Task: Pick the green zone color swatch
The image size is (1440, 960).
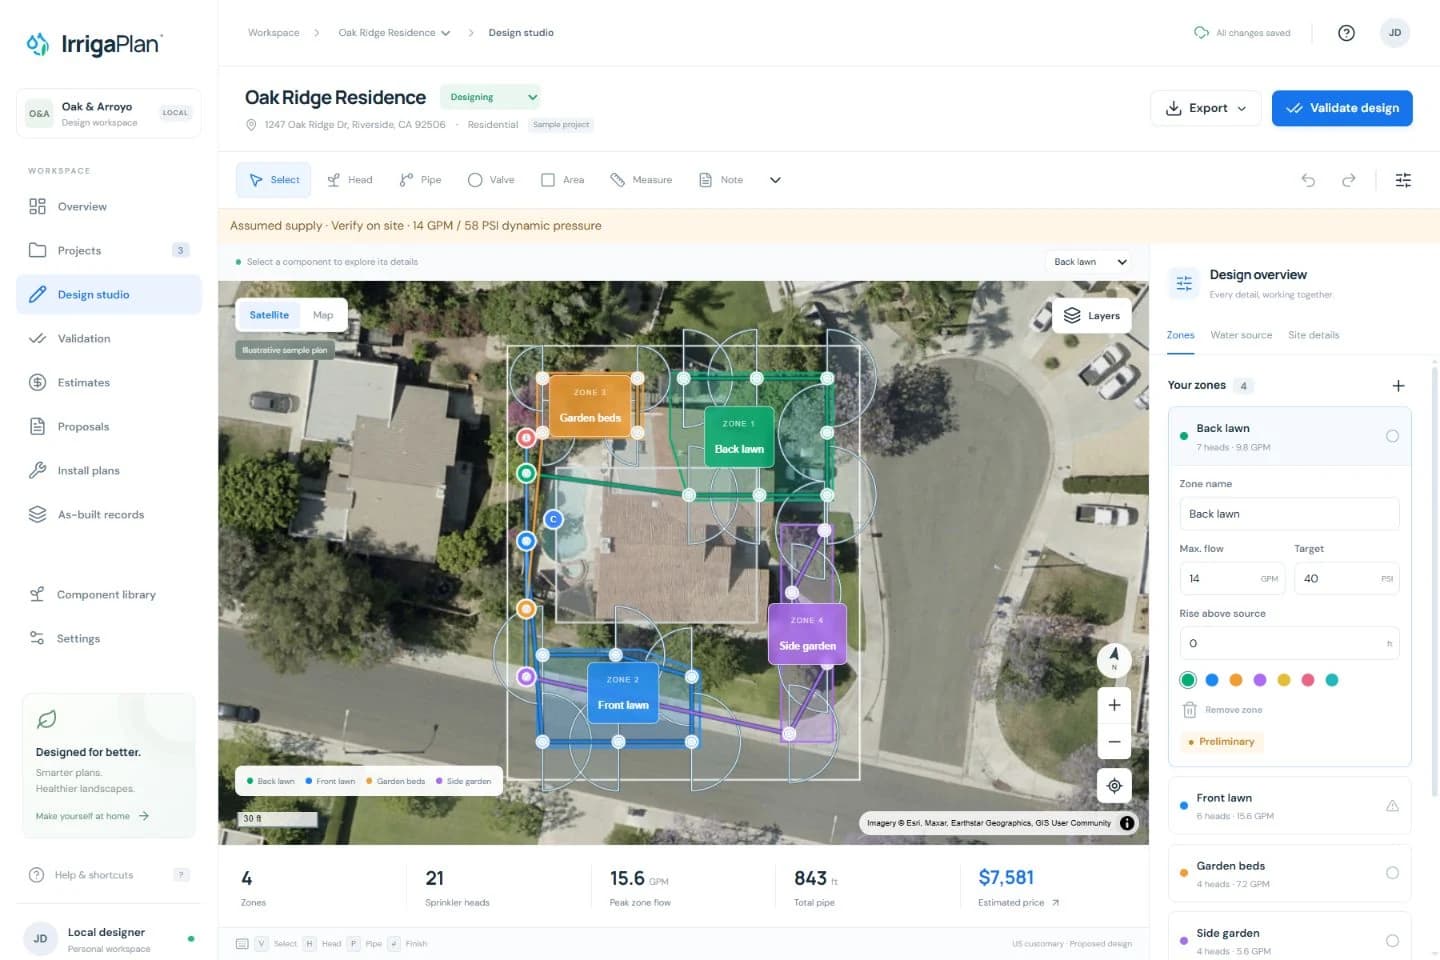Action: pos(1188,680)
